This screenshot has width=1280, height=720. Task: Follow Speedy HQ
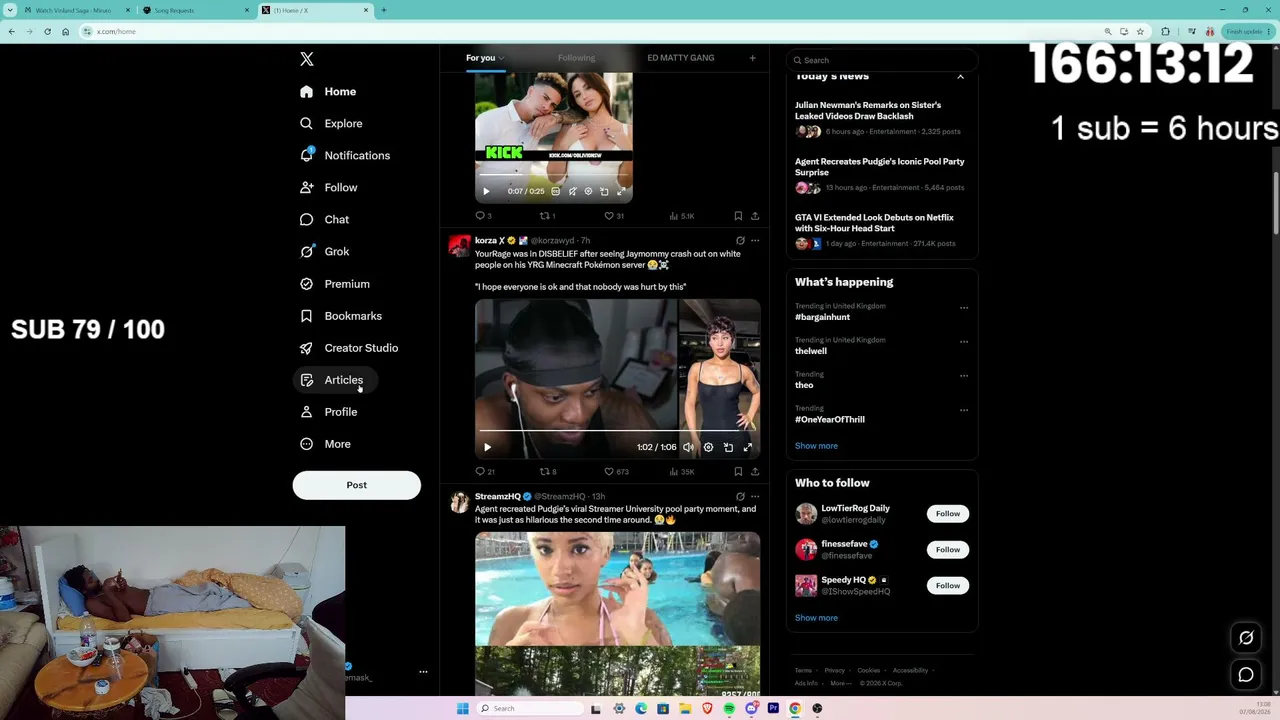pyautogui.click(x=948, y=586)
